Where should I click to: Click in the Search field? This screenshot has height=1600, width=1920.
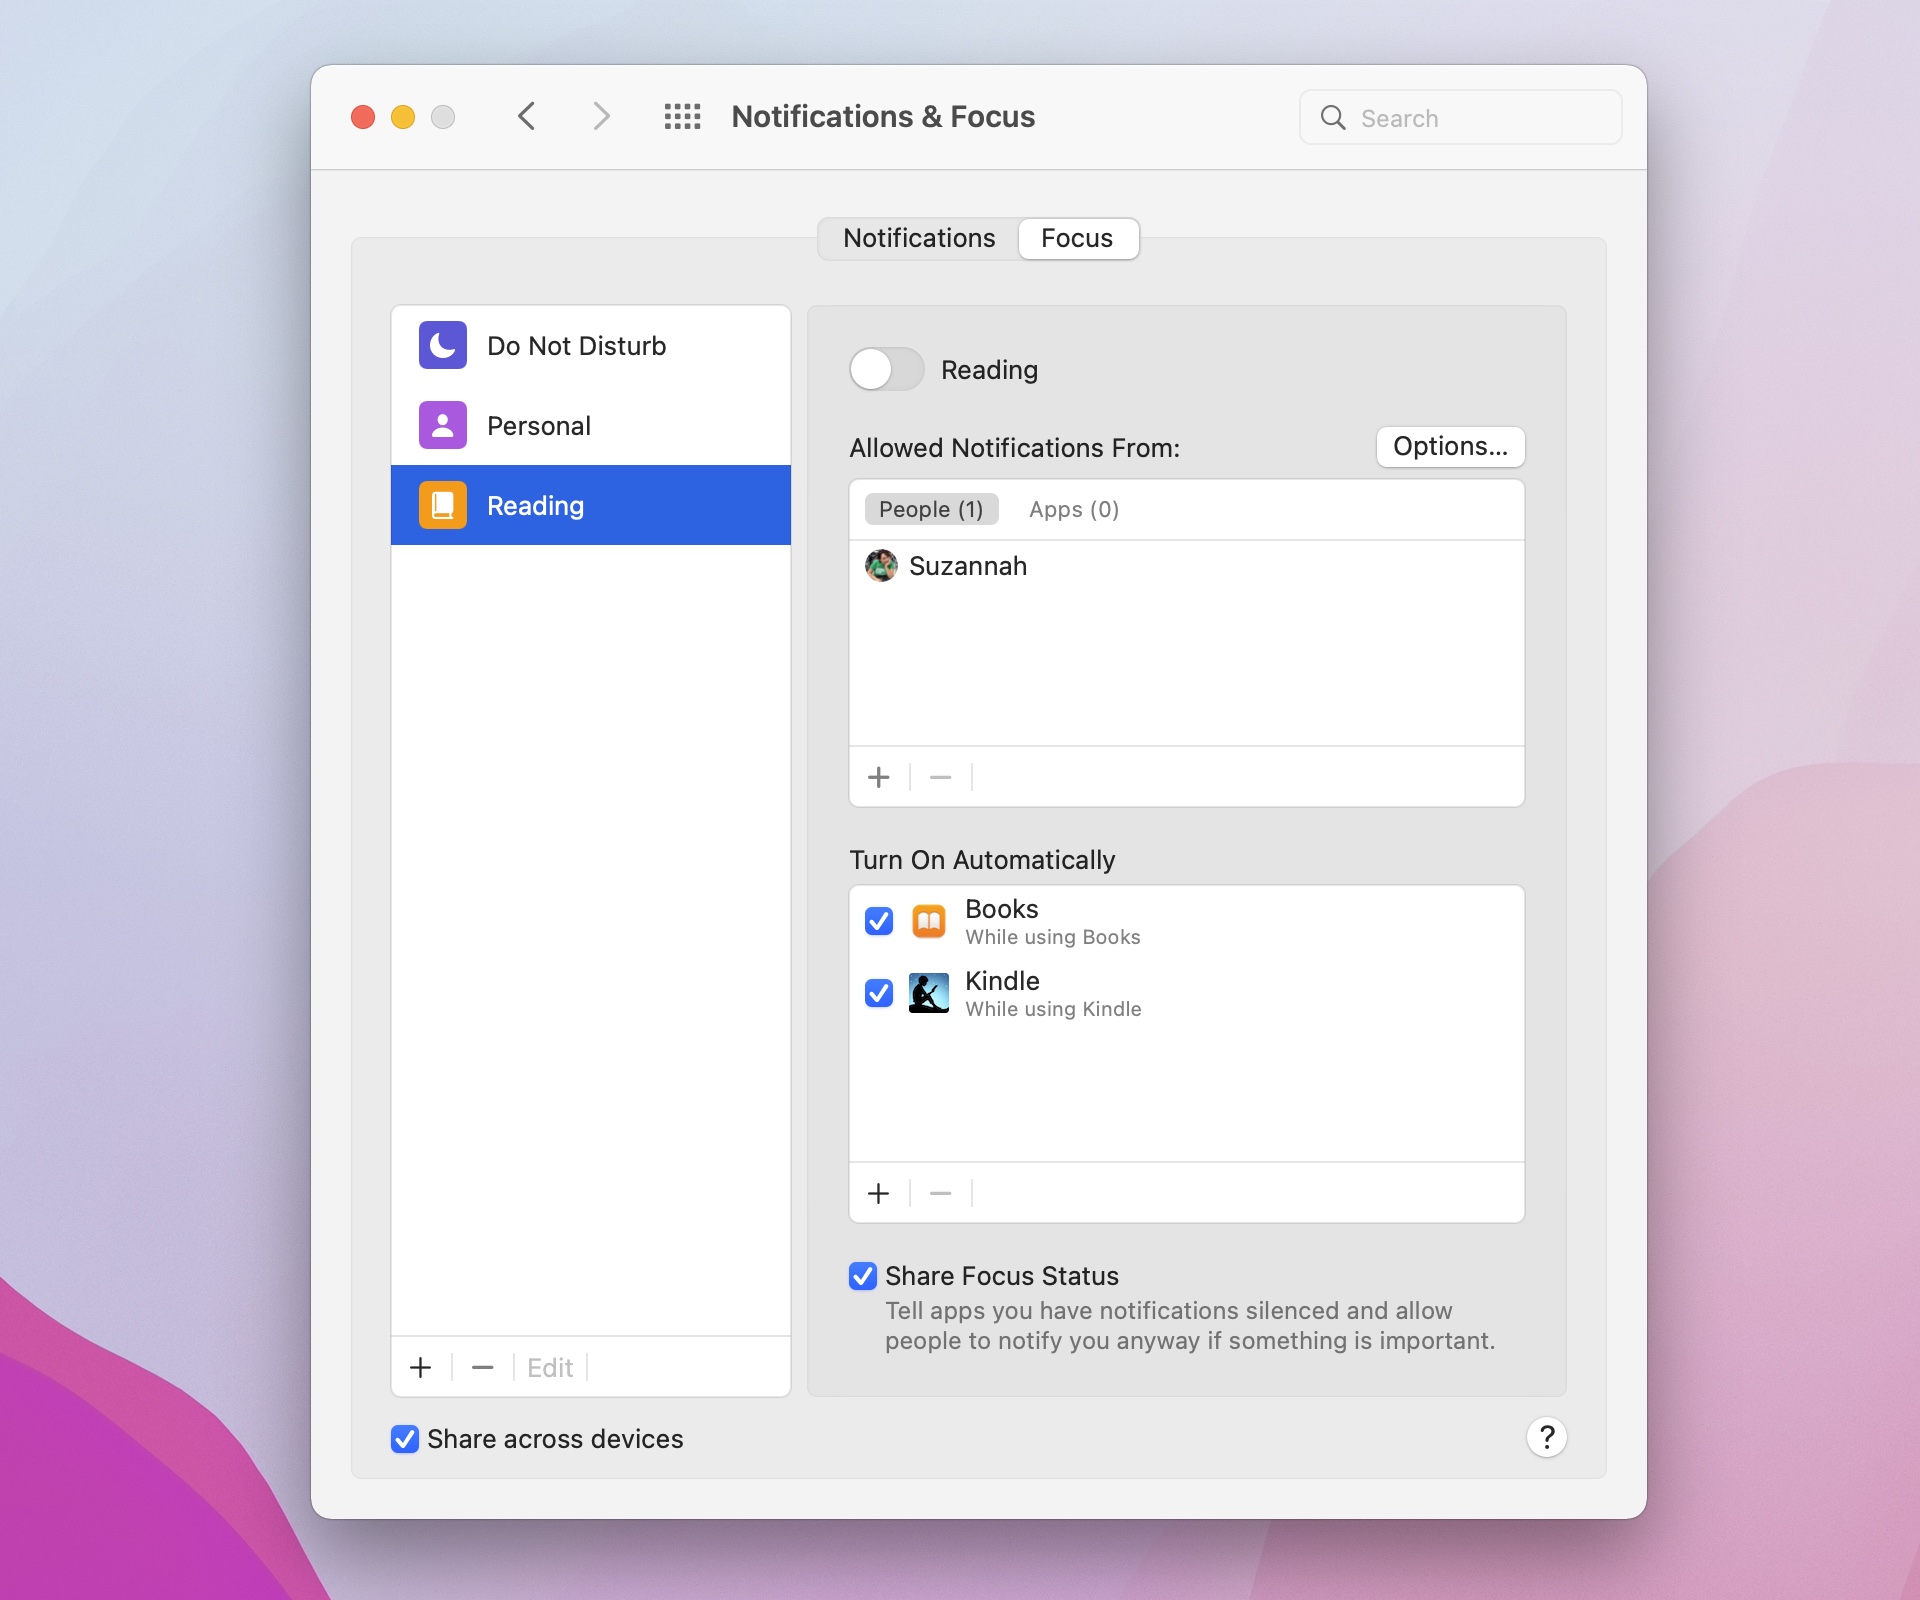[x=1460, y=118]
